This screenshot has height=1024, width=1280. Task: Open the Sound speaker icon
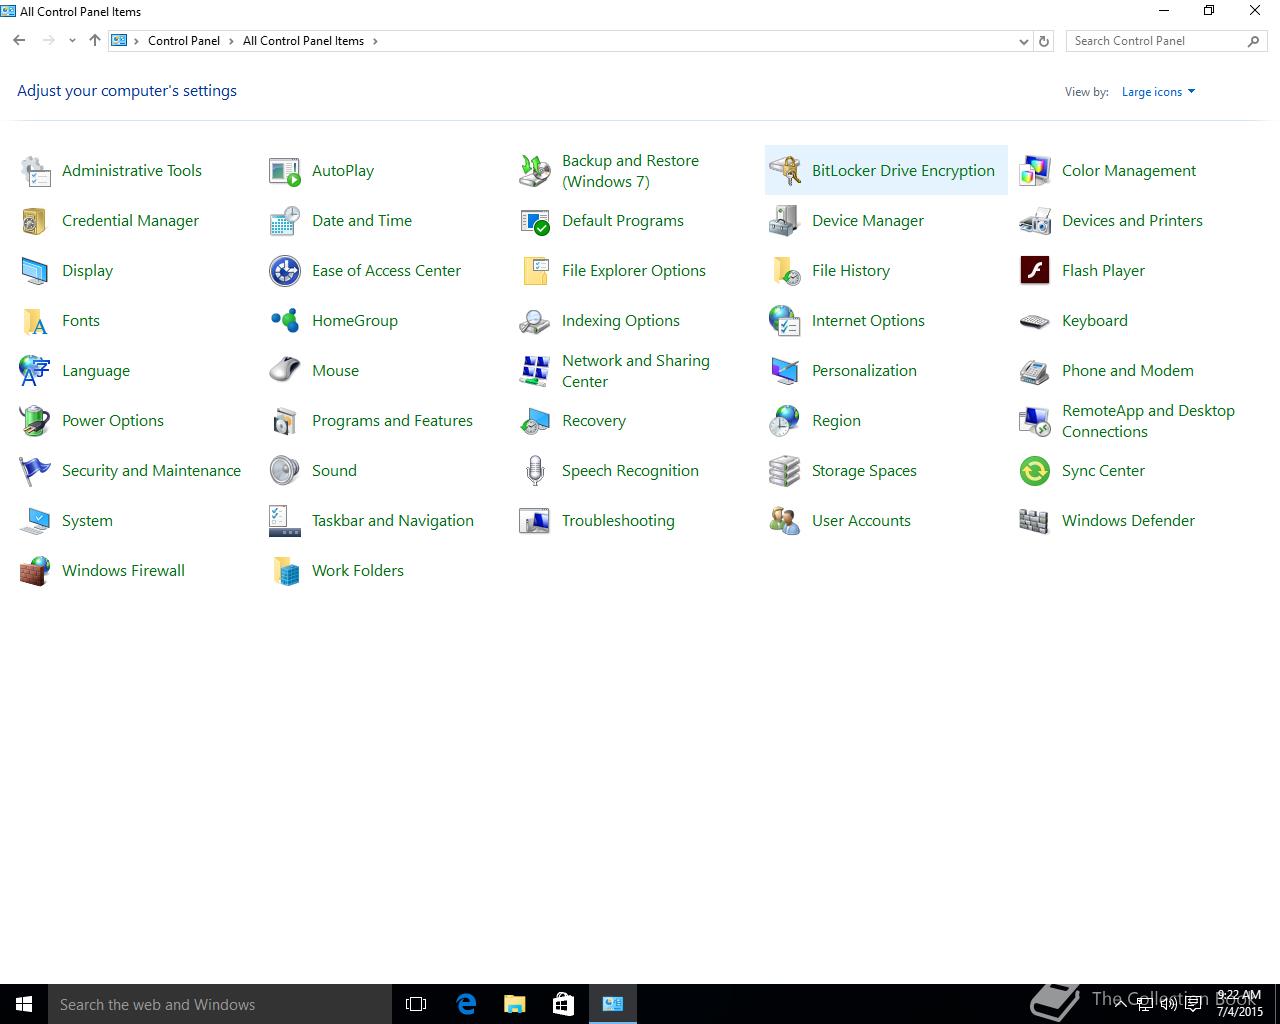point(285,471)
